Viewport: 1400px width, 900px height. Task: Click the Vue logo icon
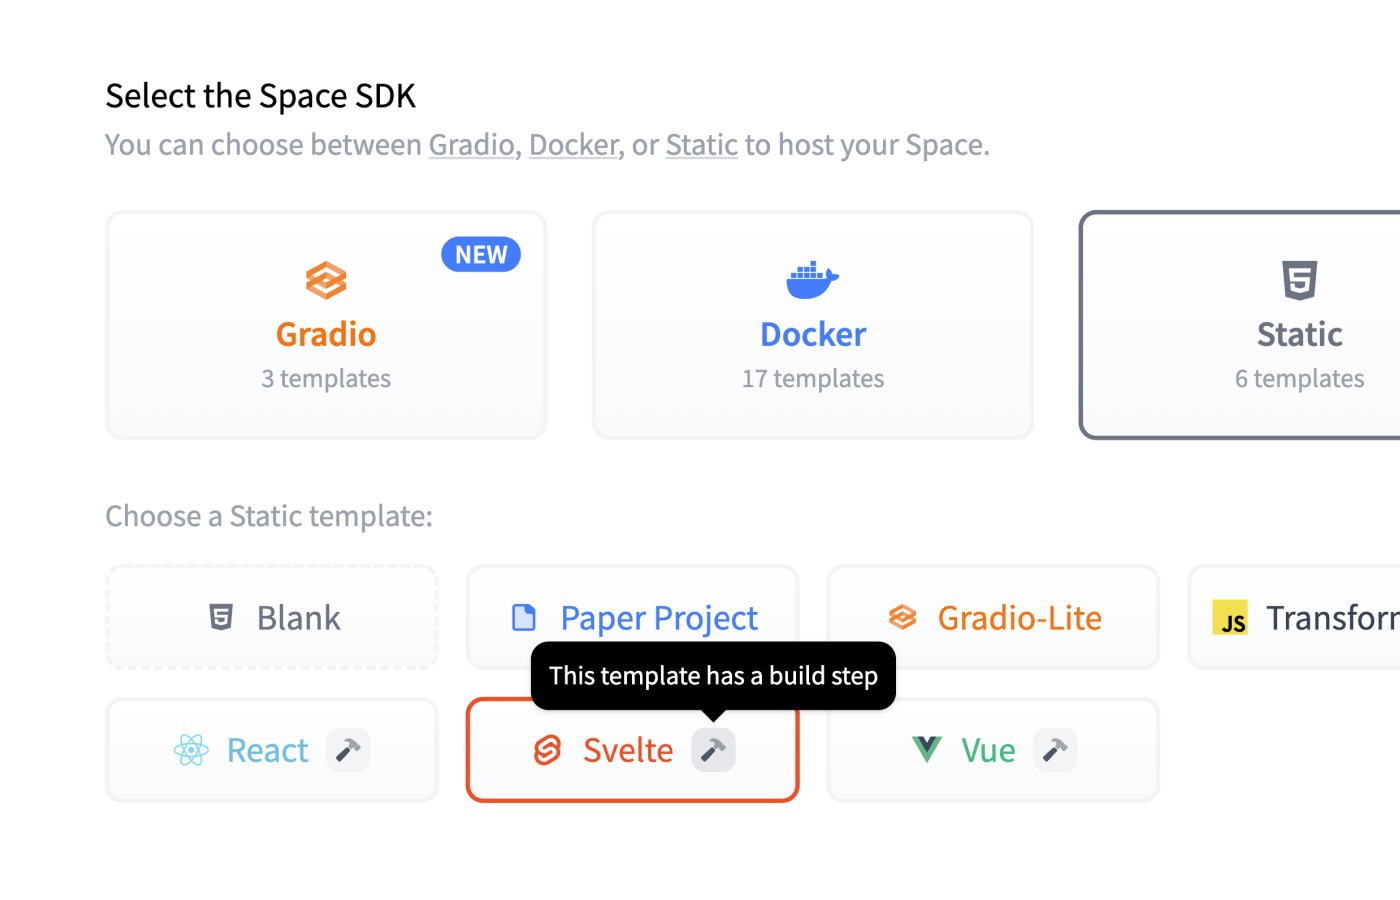(x=927, y=749)
